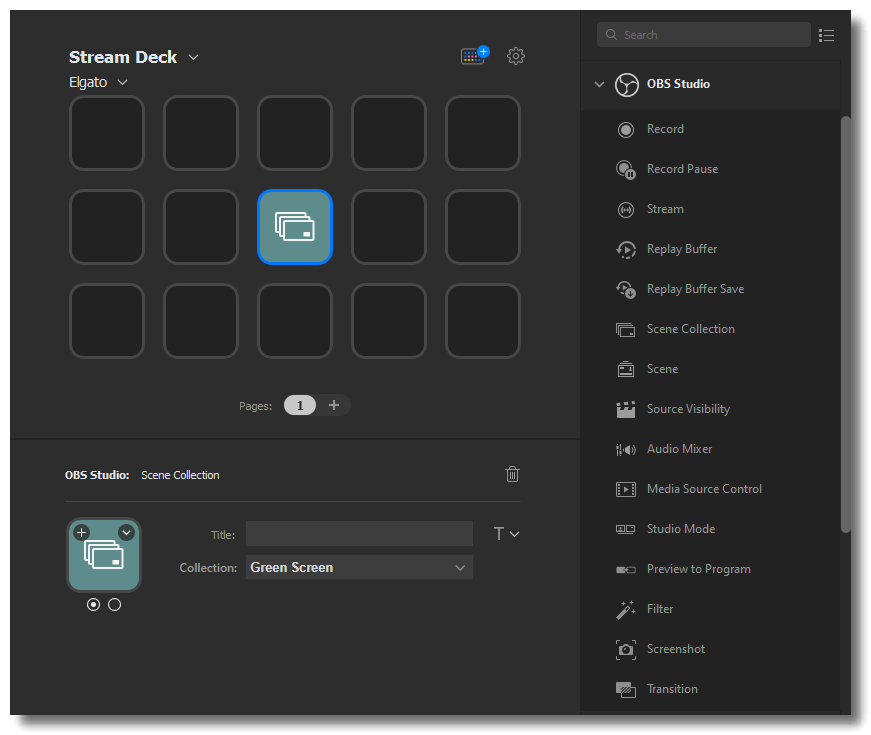This screenshot has height=735, width=871.
Task: Click the Scene Collection icon in action list
Action: coord(625,329)
